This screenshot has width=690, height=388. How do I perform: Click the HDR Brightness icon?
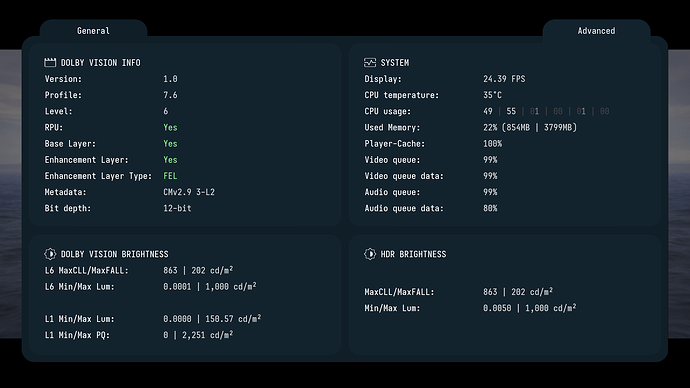[x=370, y=254]
